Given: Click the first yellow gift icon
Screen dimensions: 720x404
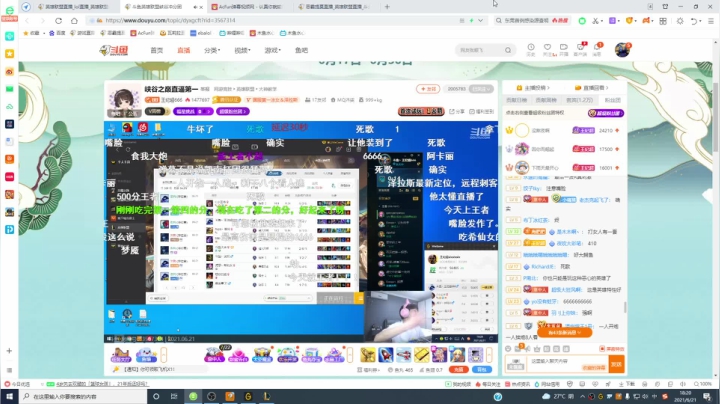Looking at the screenshot, I should click(368, 355).
